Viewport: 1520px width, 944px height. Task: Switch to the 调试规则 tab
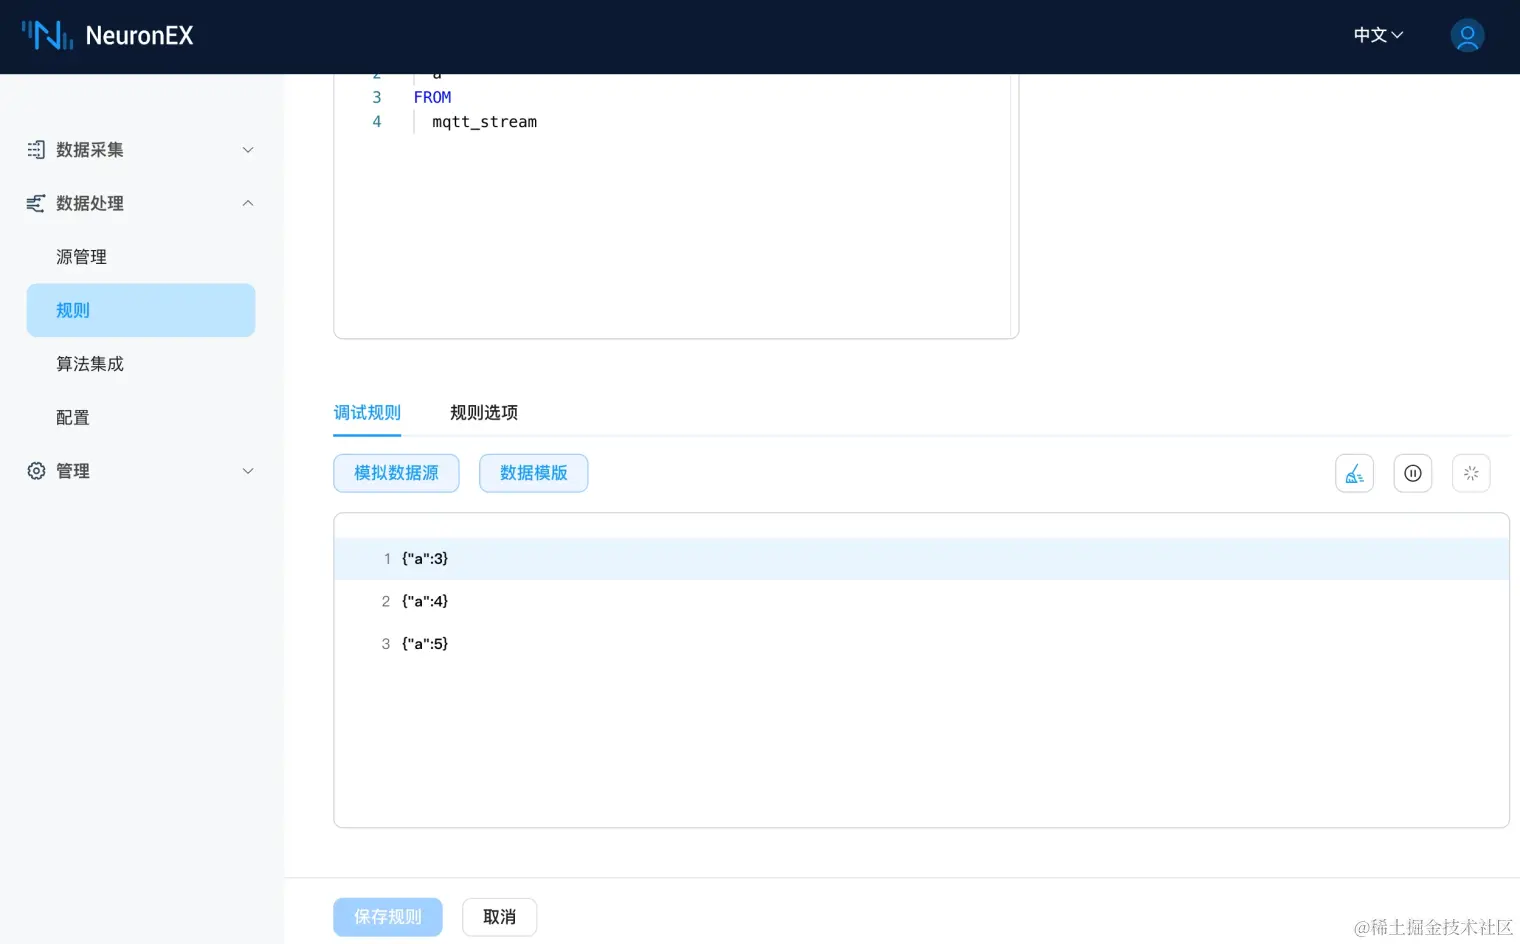pyautogui.click(x=367, y=412)
